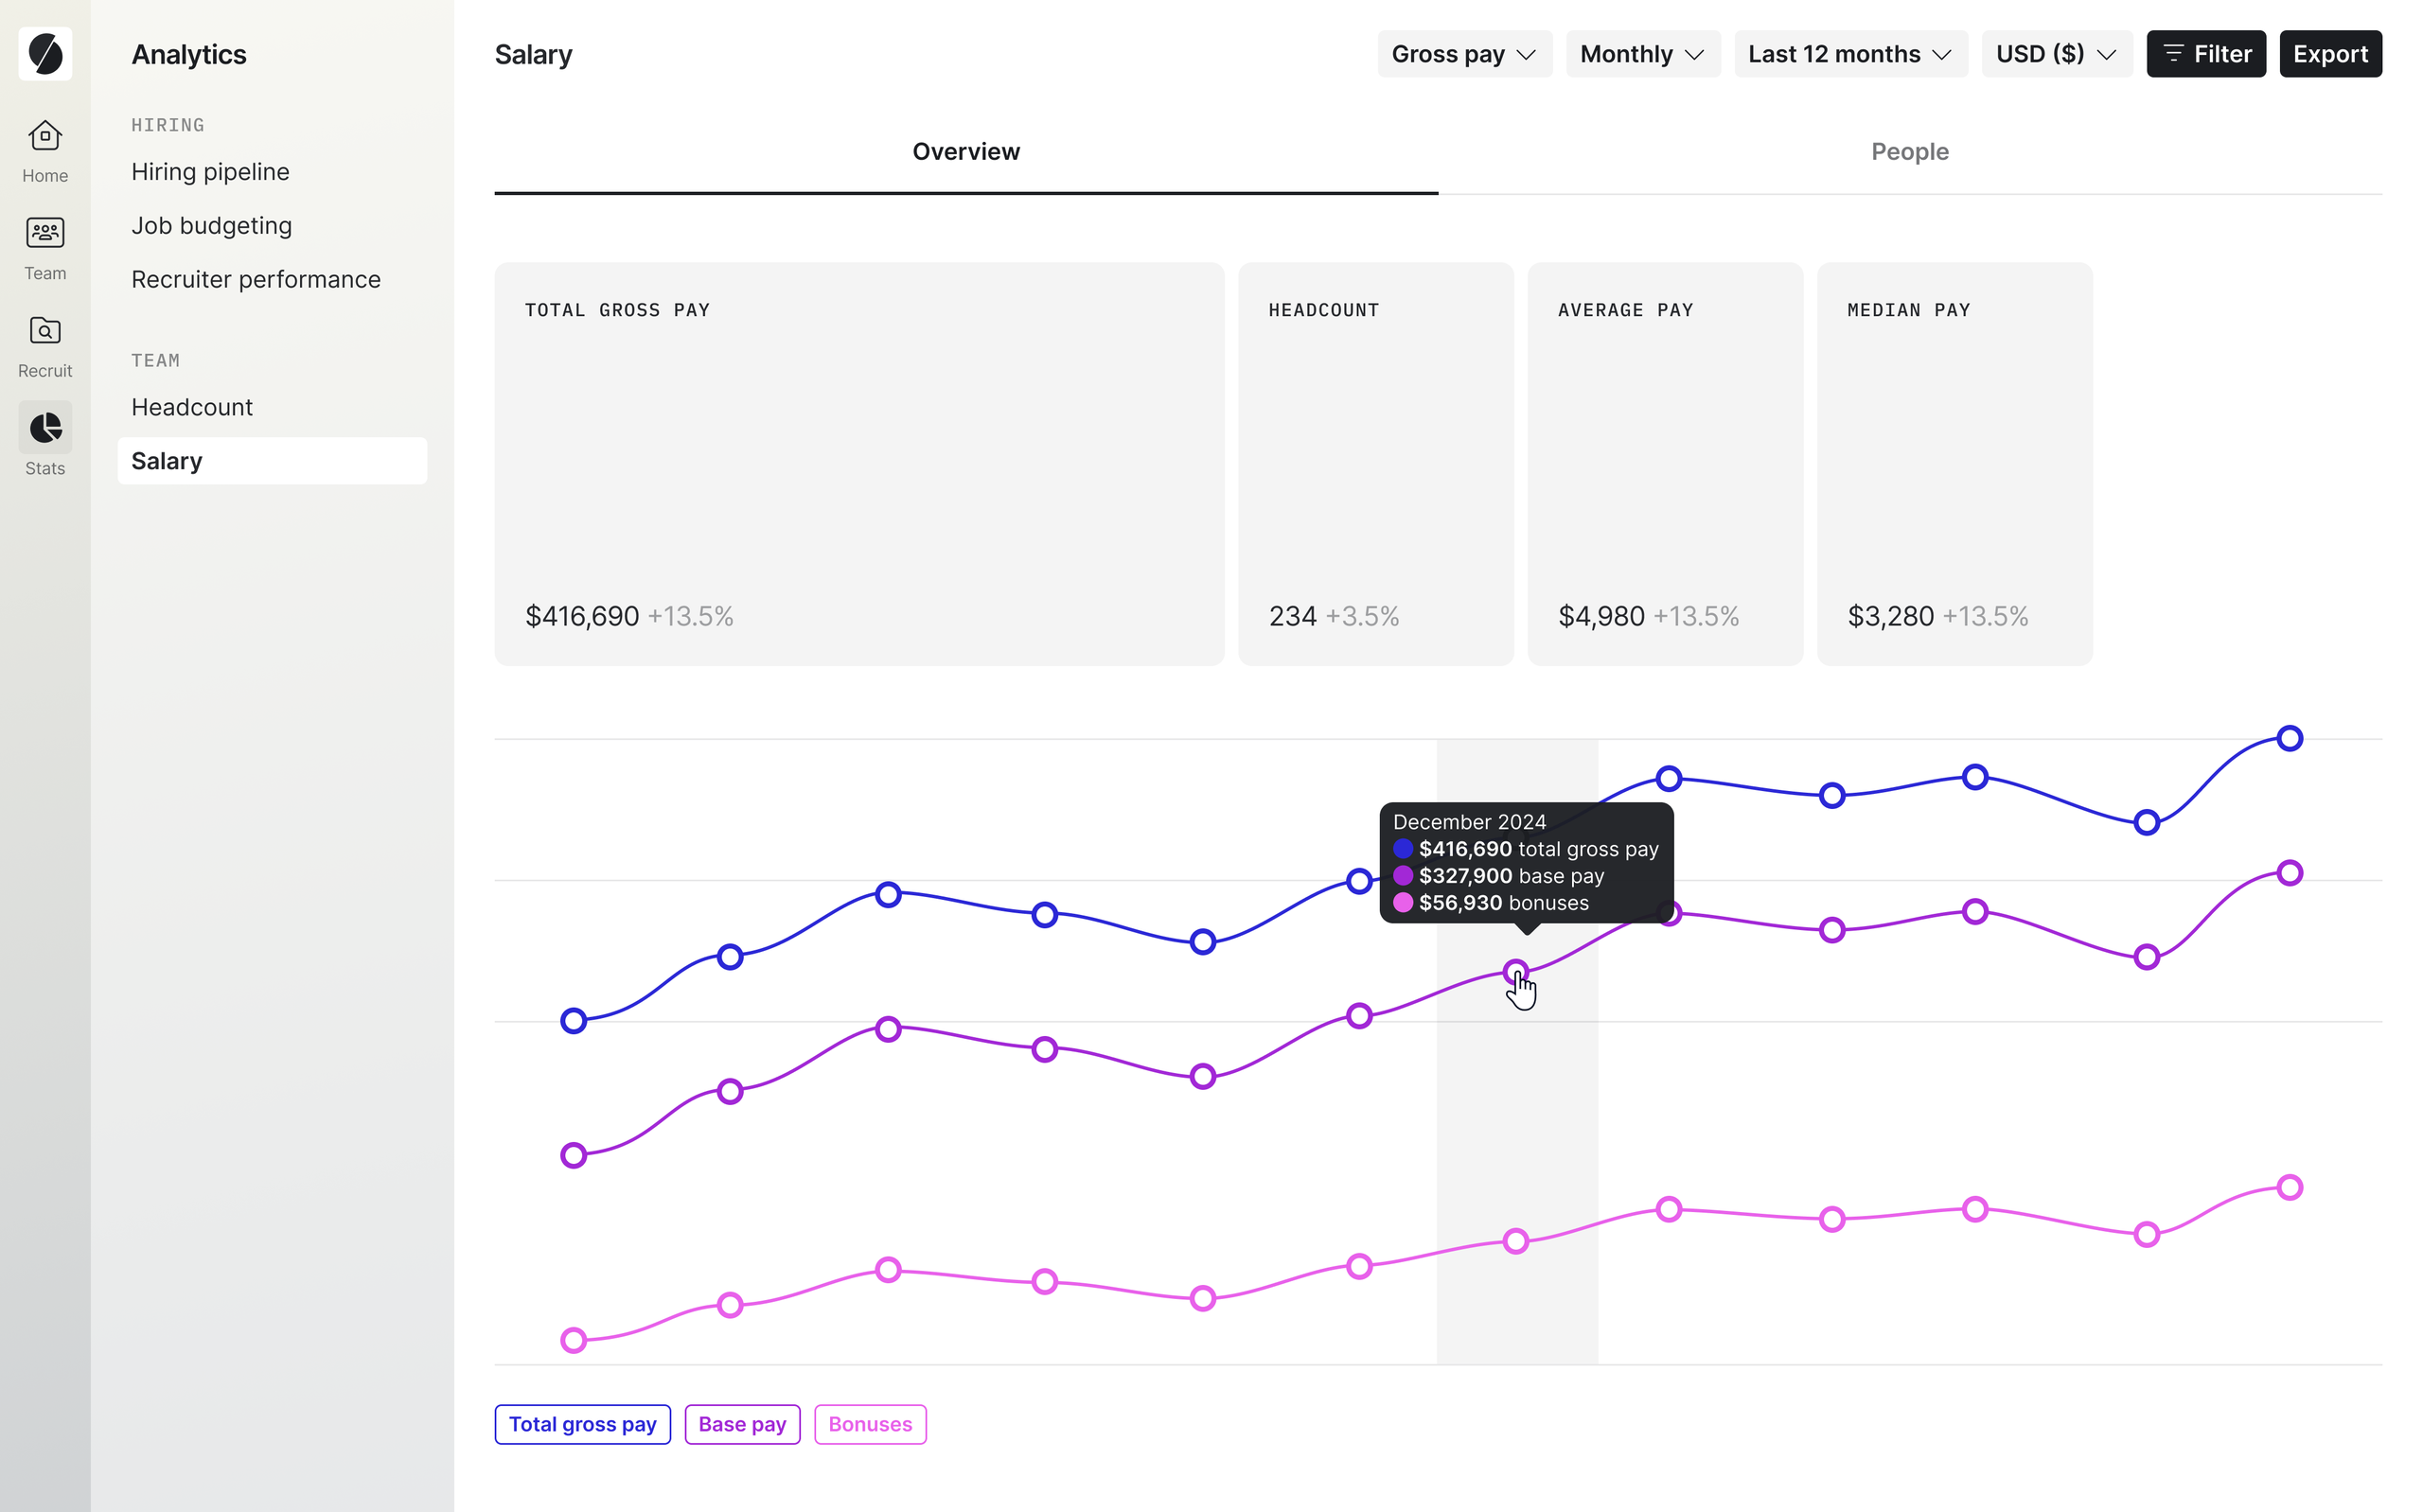2423x1512 pixels.
Task: Click the Total Gross Pay card
Action: (859, 464)
